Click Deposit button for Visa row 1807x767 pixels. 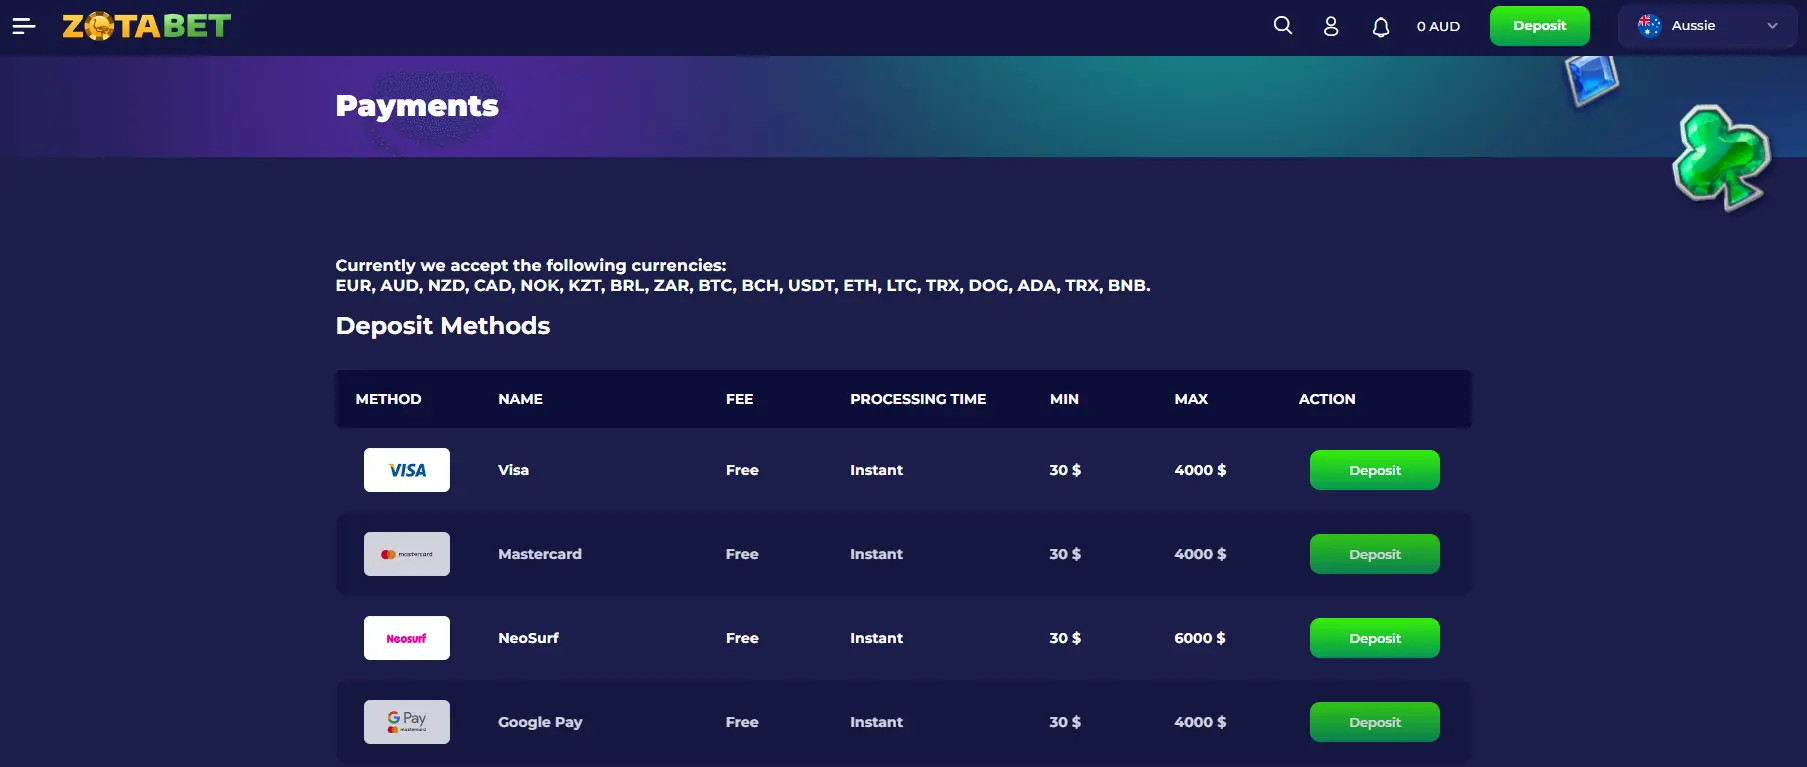[x=1374, y=470]
